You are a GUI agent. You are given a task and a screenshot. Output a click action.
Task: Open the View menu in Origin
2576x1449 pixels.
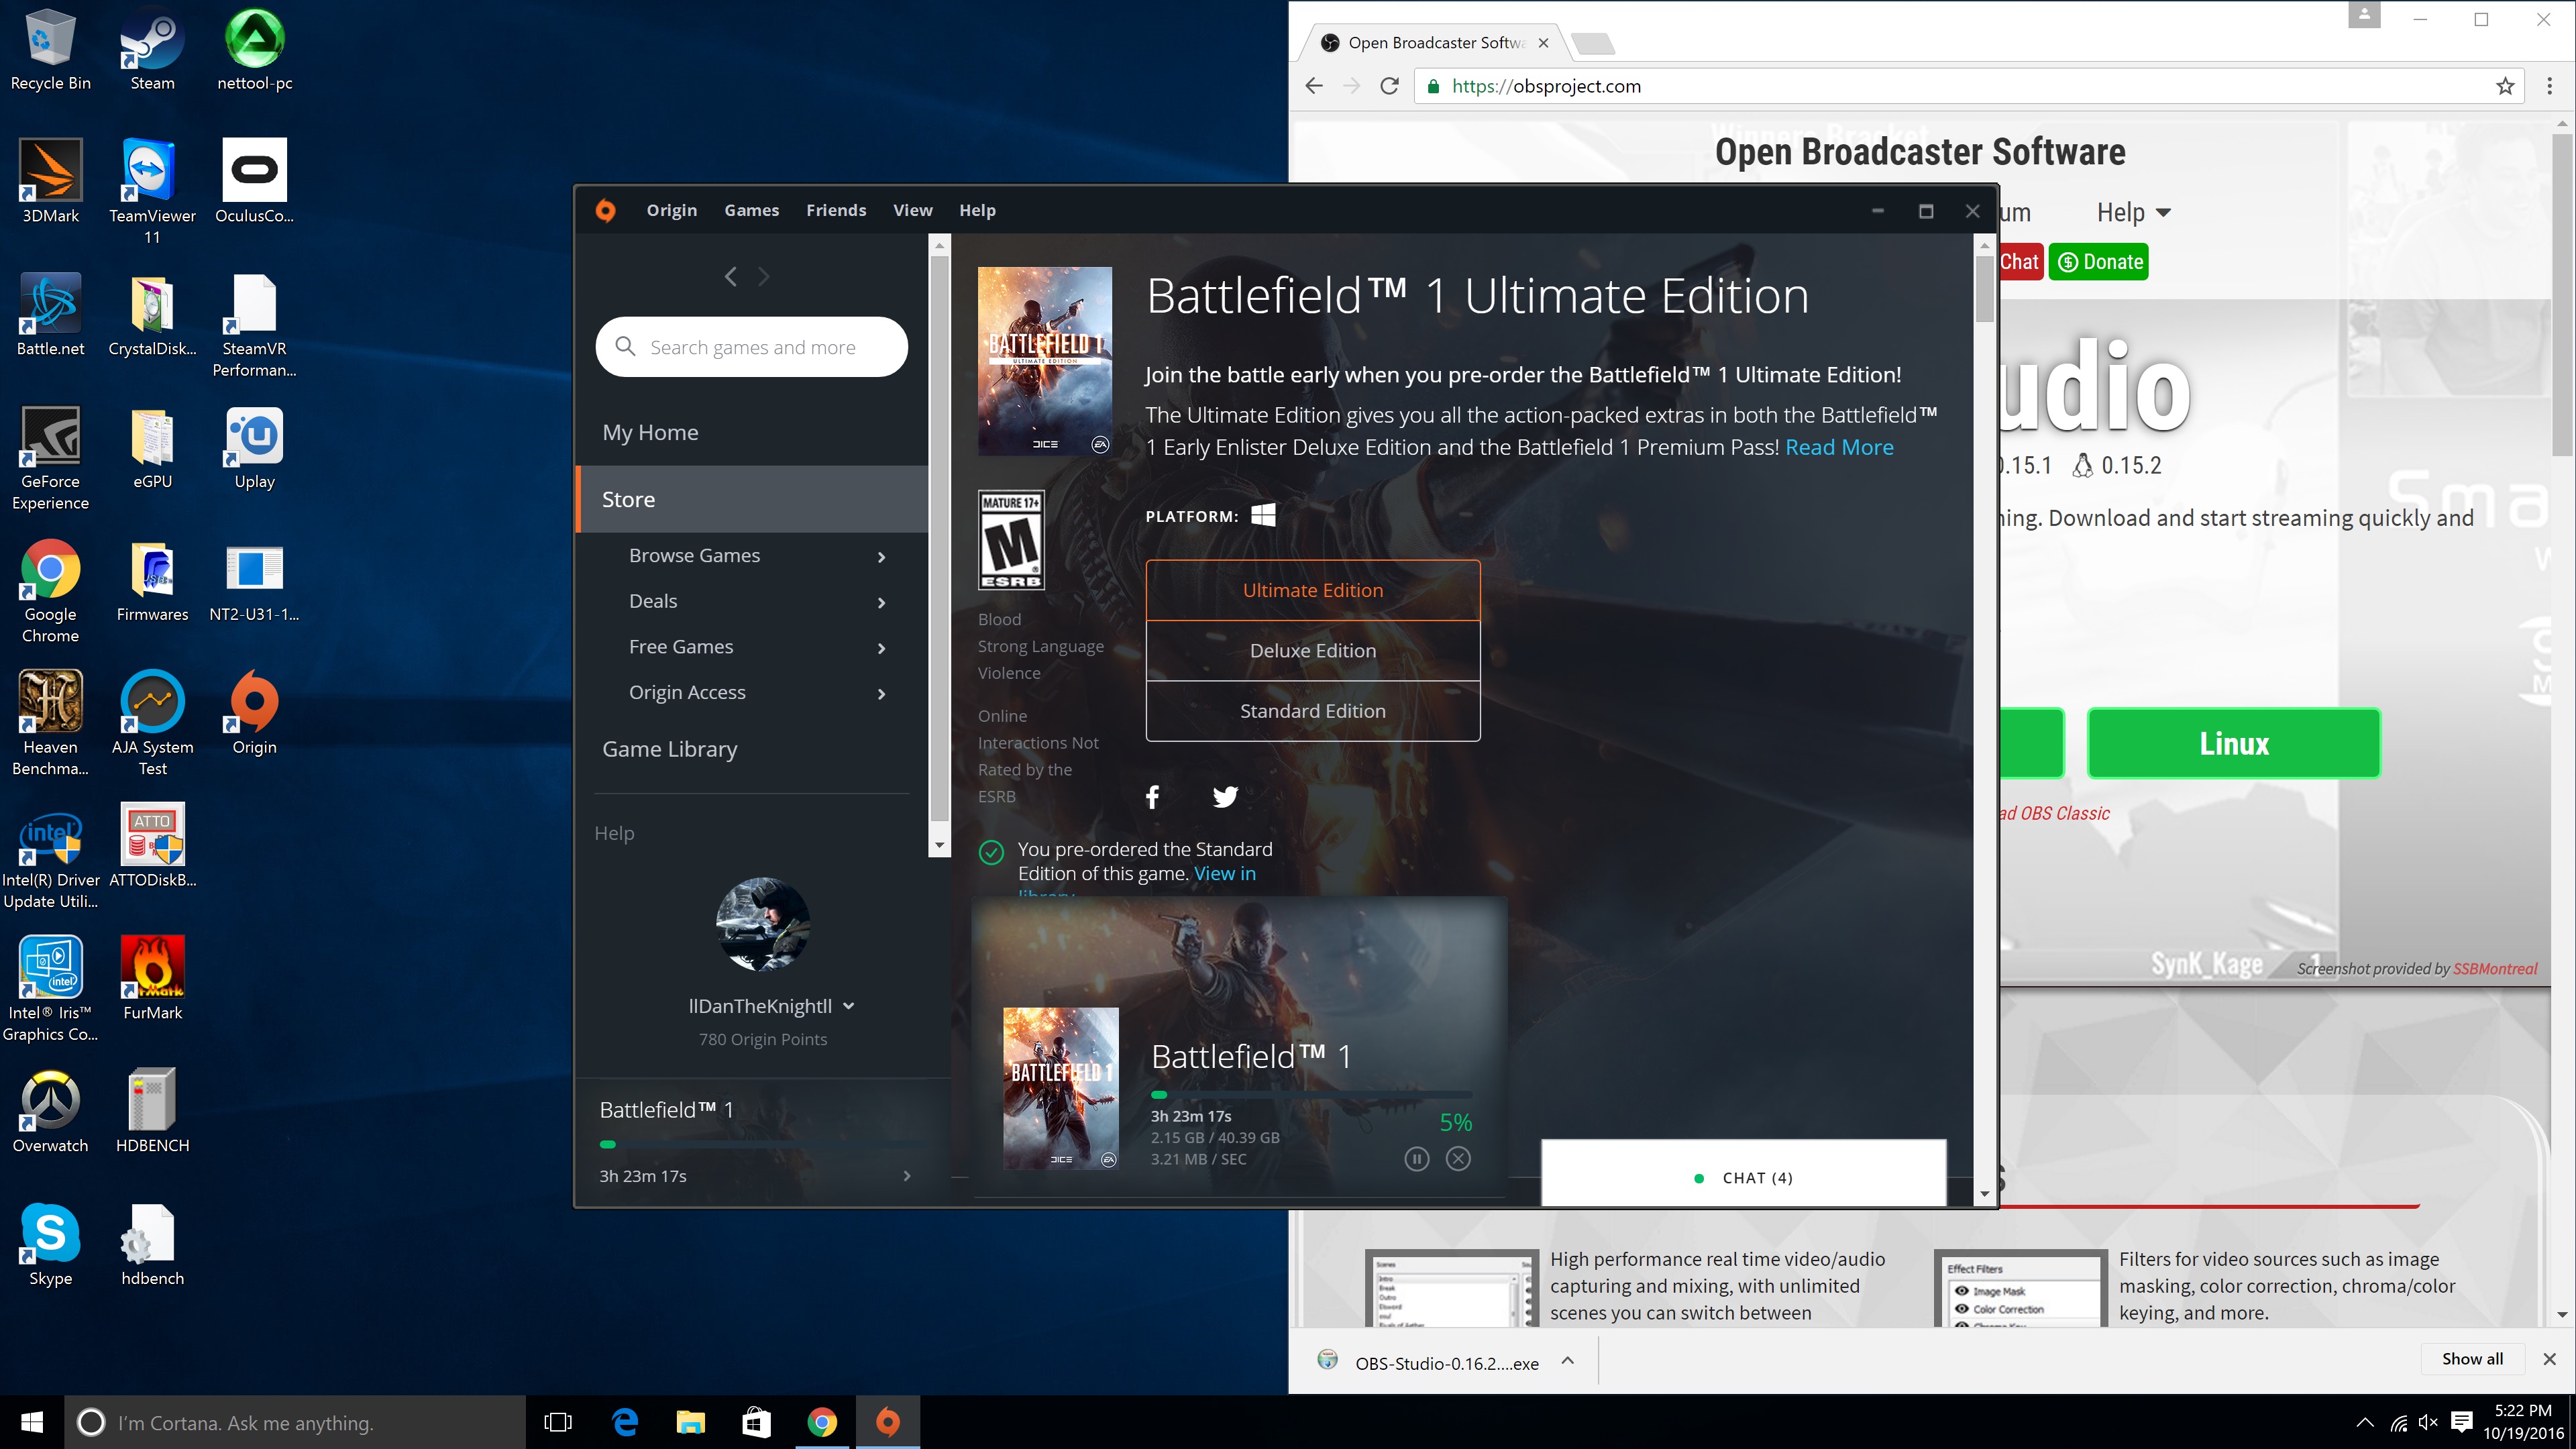pos(913,210)
